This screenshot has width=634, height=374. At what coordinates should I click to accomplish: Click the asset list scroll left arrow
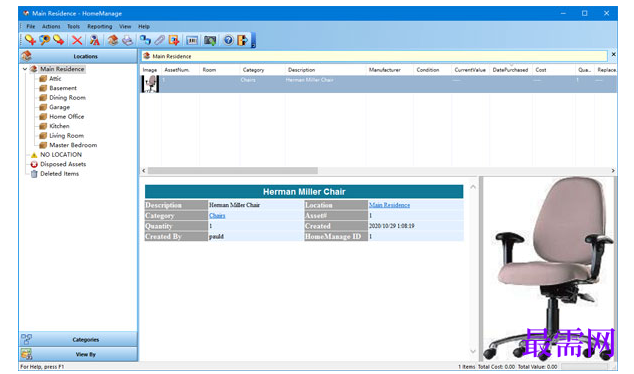click(x=144, y=171)
